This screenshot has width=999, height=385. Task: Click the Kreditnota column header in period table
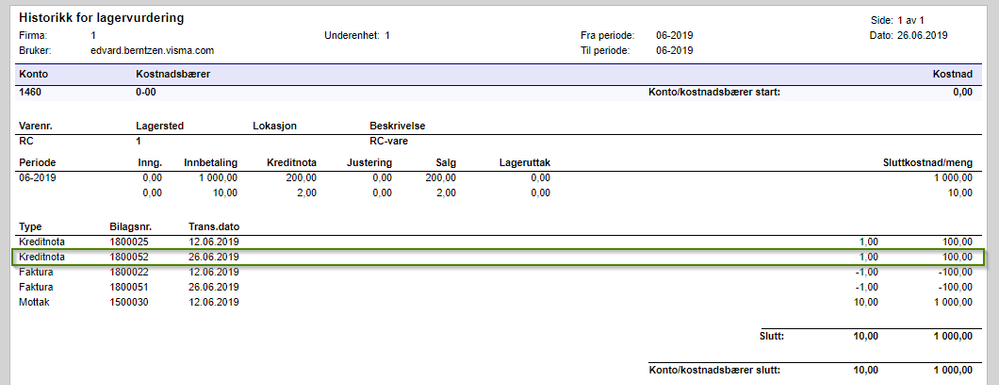291,163
